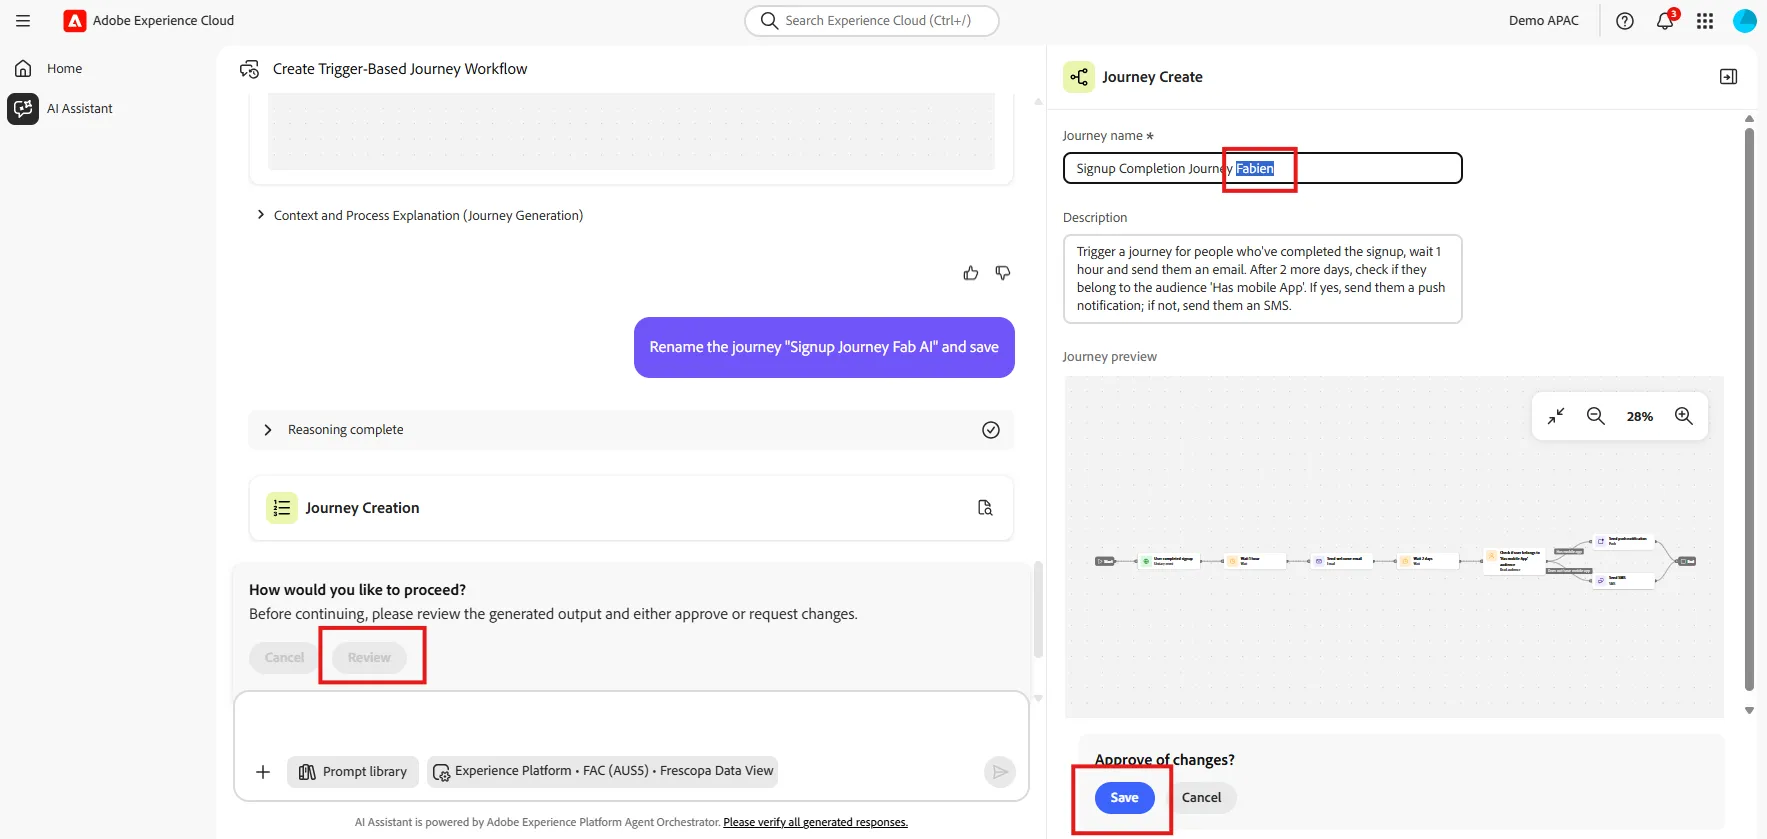
Task: Click Cancel in the chat proceed prompt
Action: [x=284, y=657]
